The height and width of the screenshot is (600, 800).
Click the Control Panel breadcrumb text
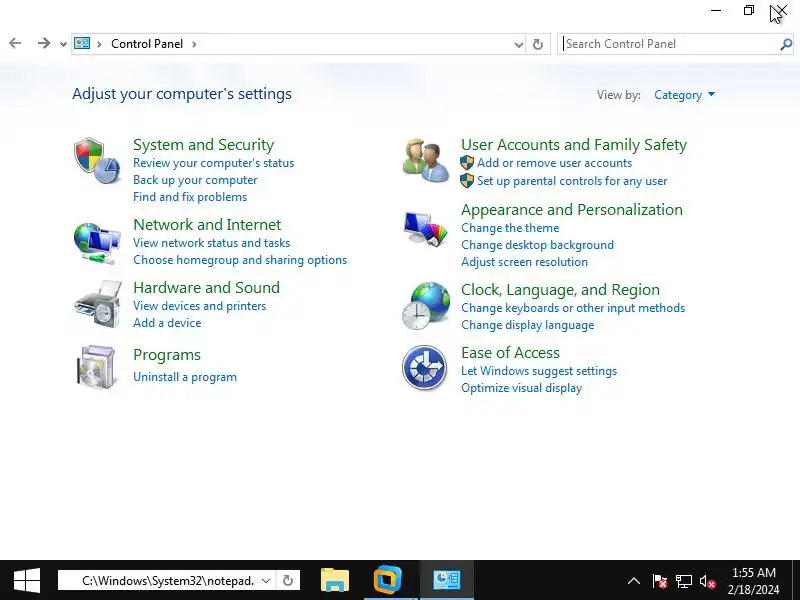(x=147, y=44)
